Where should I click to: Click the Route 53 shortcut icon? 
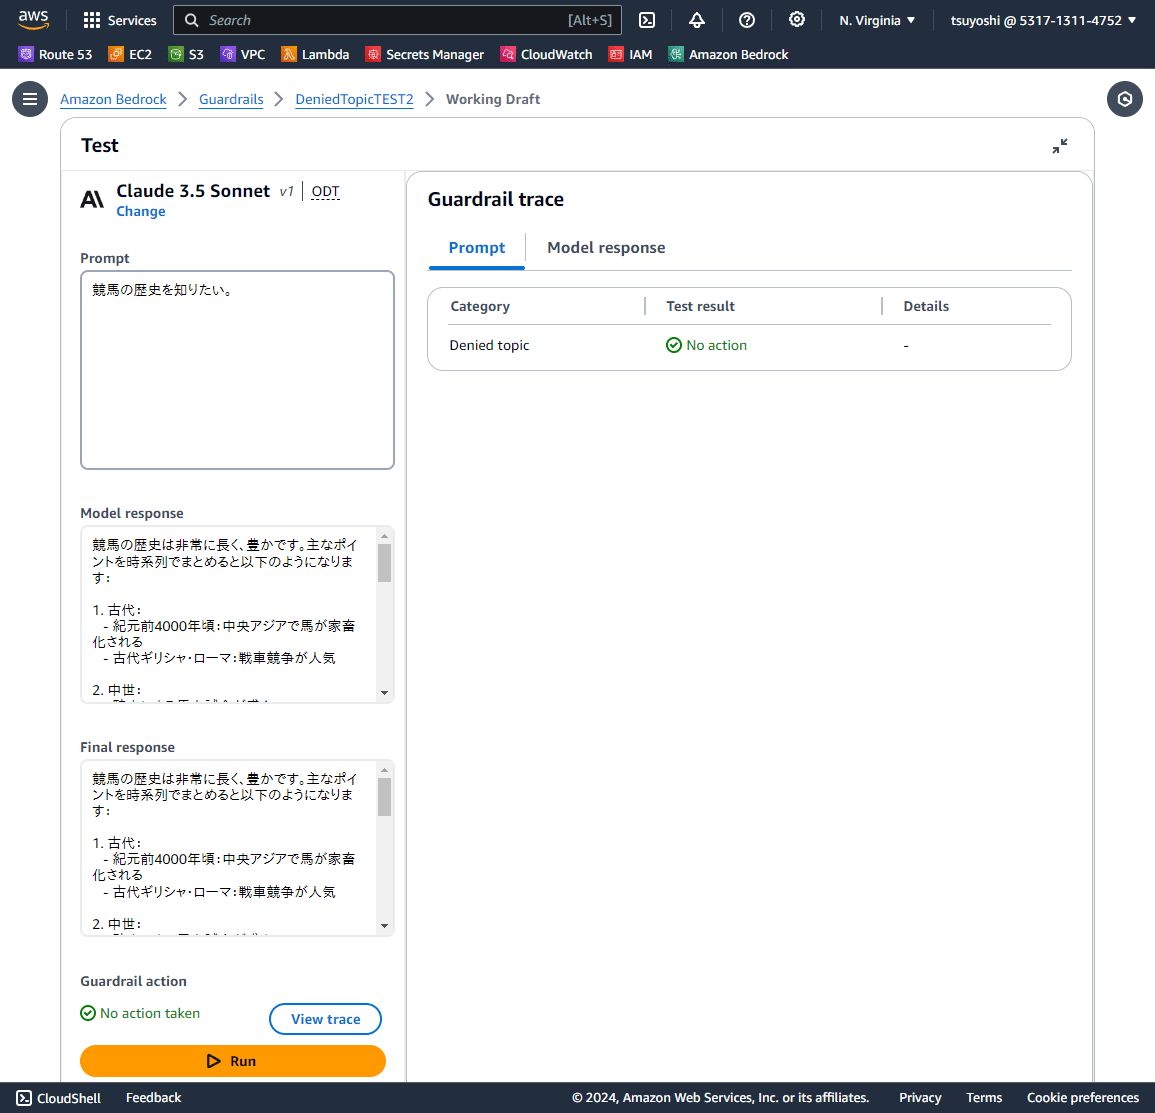26,54
